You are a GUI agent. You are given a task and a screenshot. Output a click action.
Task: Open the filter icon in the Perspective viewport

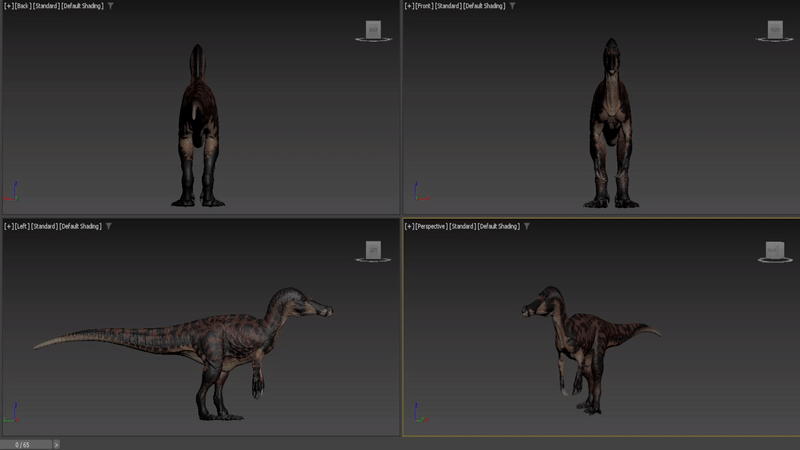click(x=527, y=227)
